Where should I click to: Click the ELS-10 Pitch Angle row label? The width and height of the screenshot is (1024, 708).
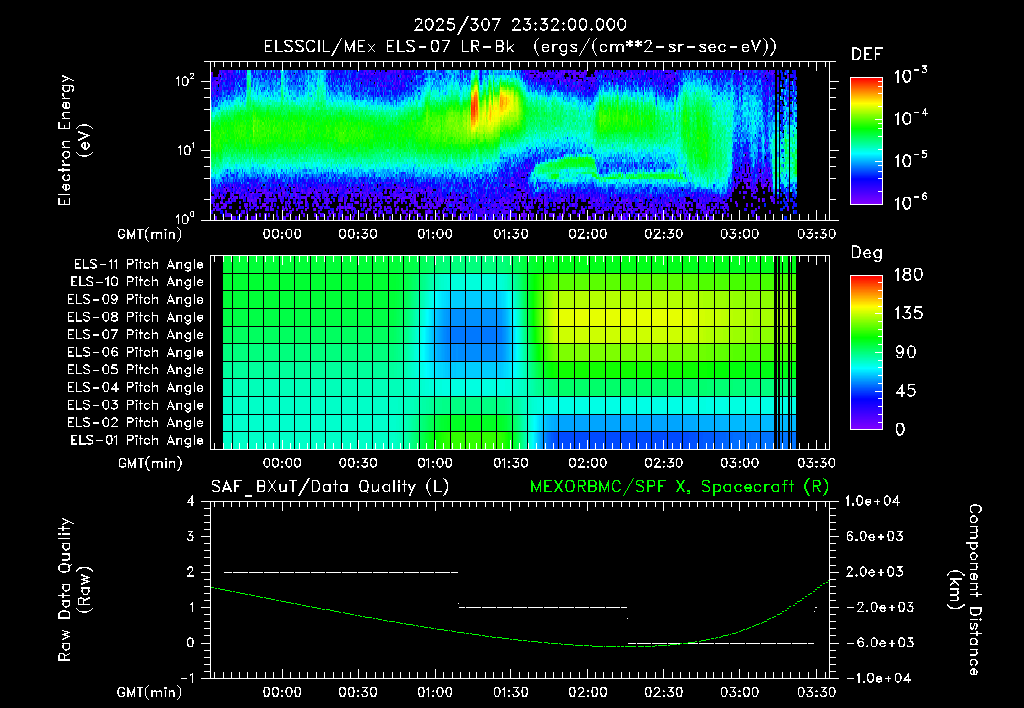tap(137, 282)
